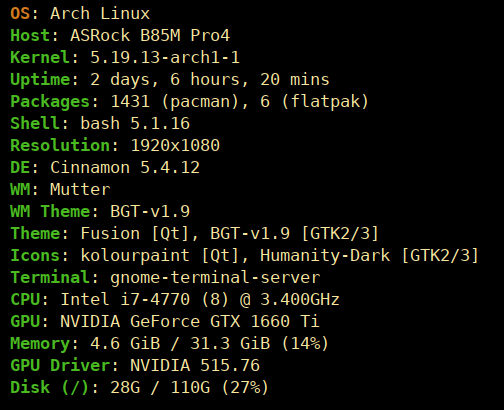Click the Uptime label
Screen dimensions: 504x410
(40, 80)
